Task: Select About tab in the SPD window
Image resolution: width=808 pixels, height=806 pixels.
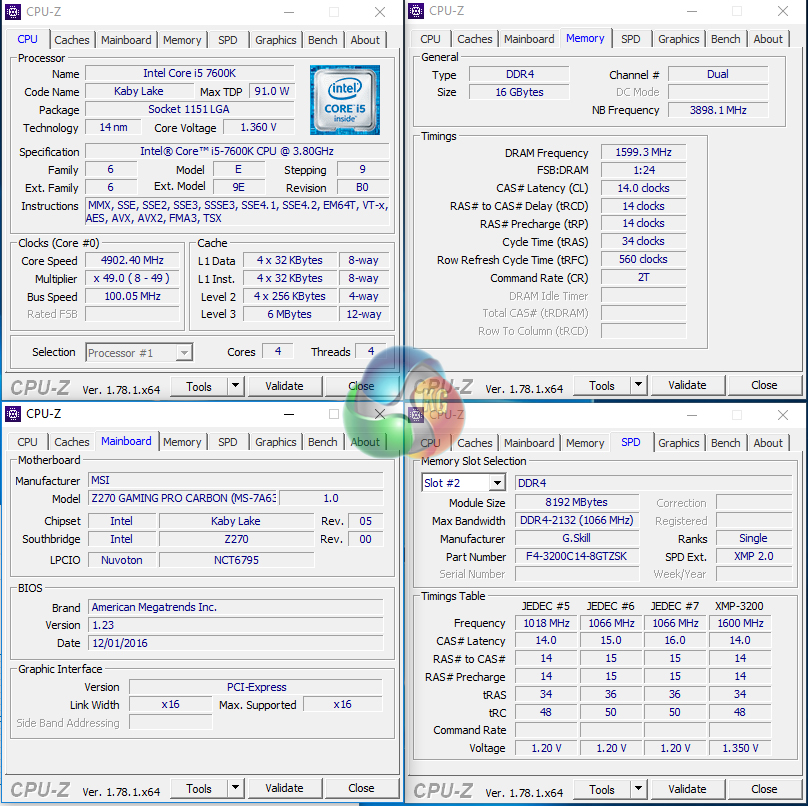Action: point(768,443)
